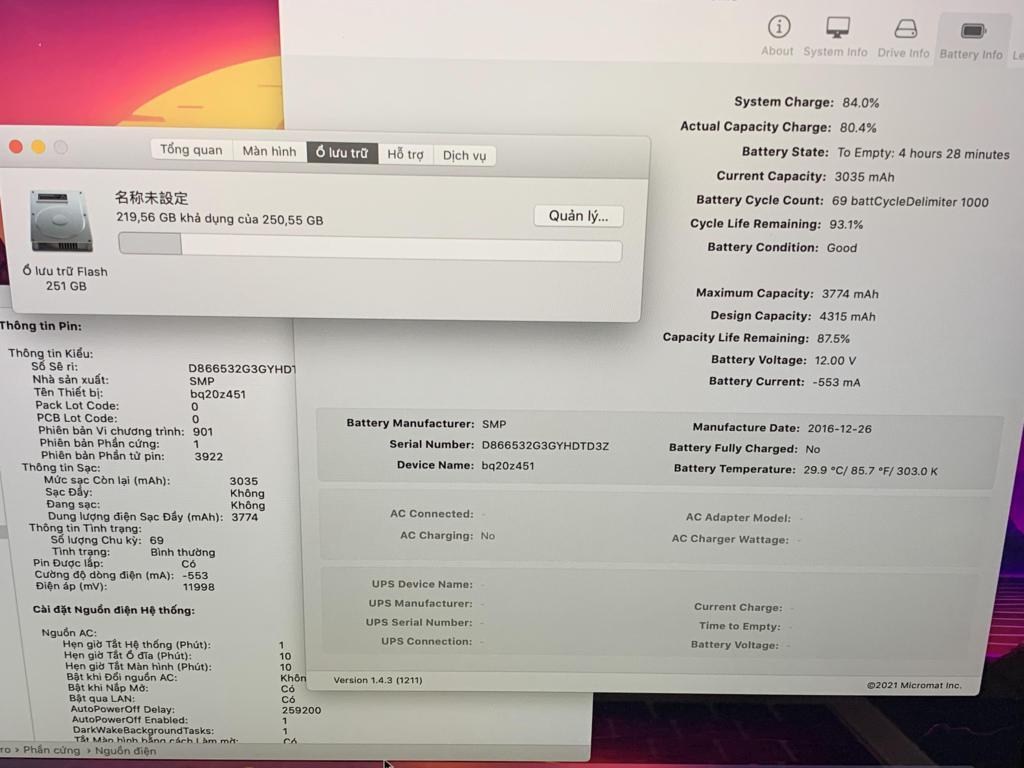Viewport: 1024px width, 768px height.
Task: Click the Current Capacity value 3035 mAh
Action: [865, 177]
